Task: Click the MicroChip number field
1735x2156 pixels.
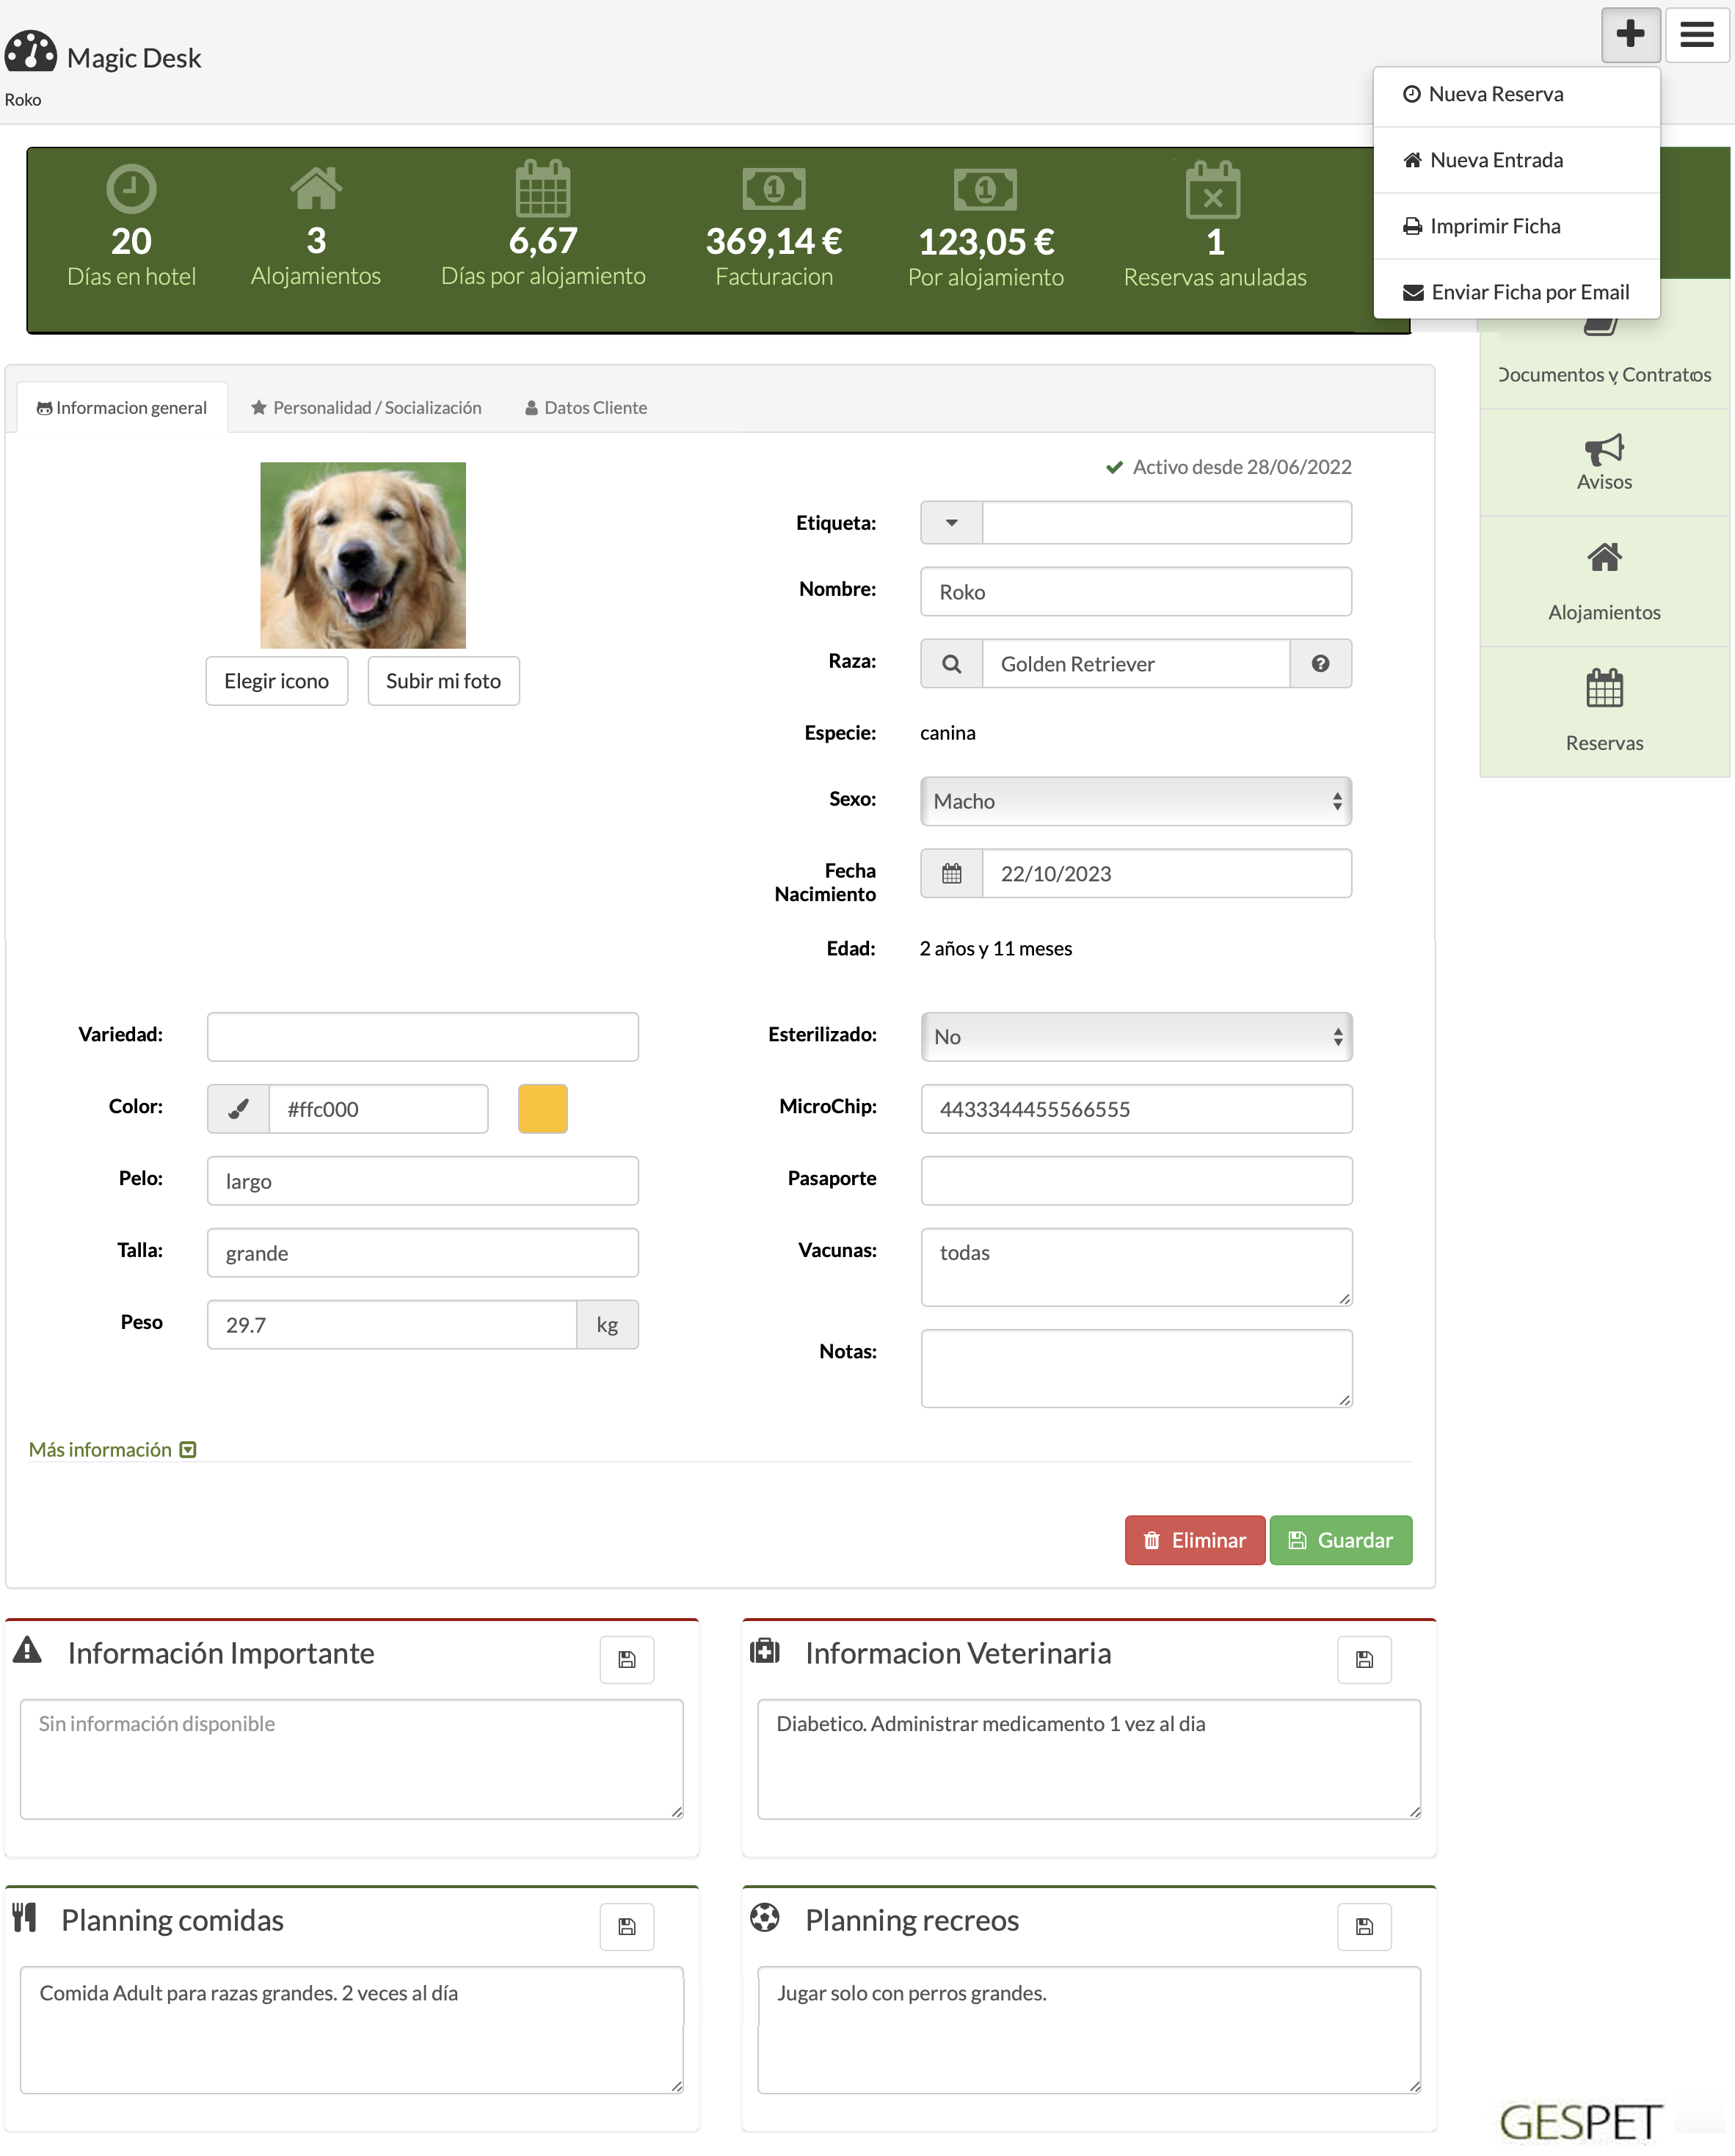Action: (1136, 1108)
